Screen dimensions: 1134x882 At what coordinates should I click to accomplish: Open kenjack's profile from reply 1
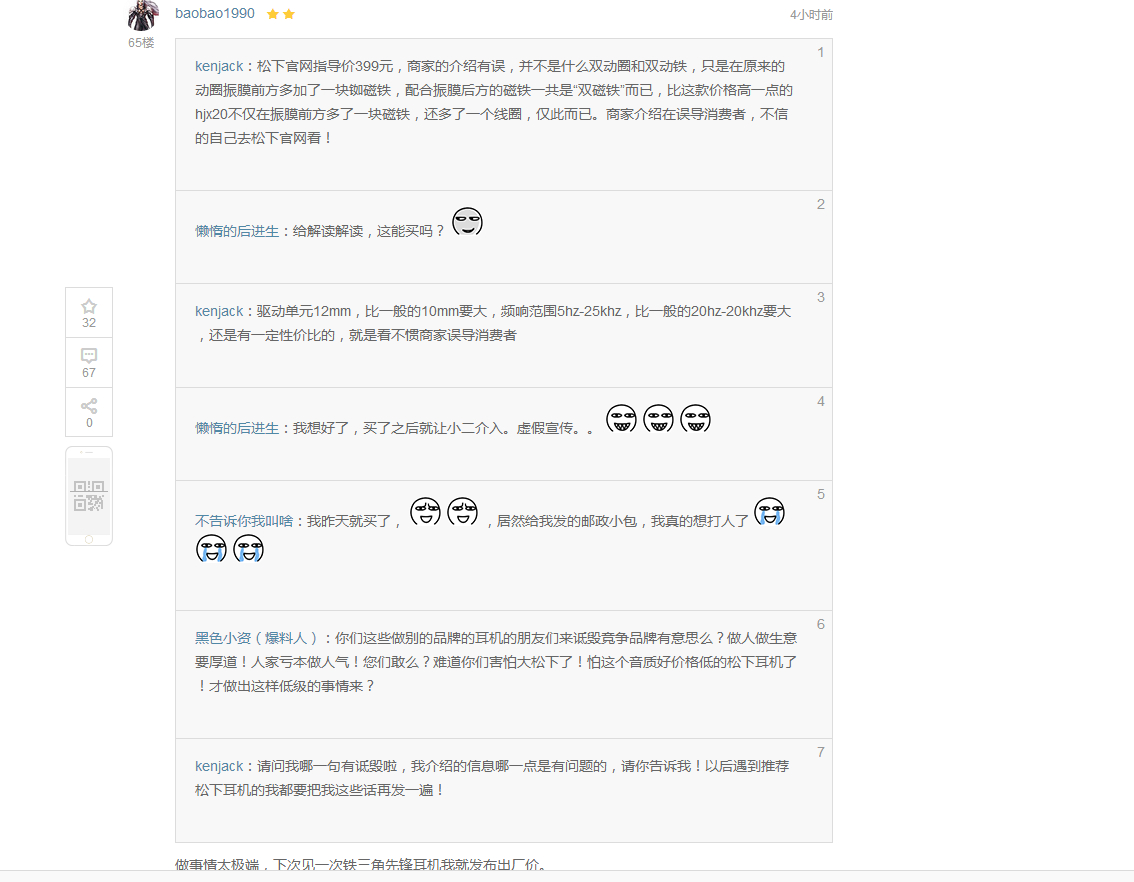click(x=219, y=66)
